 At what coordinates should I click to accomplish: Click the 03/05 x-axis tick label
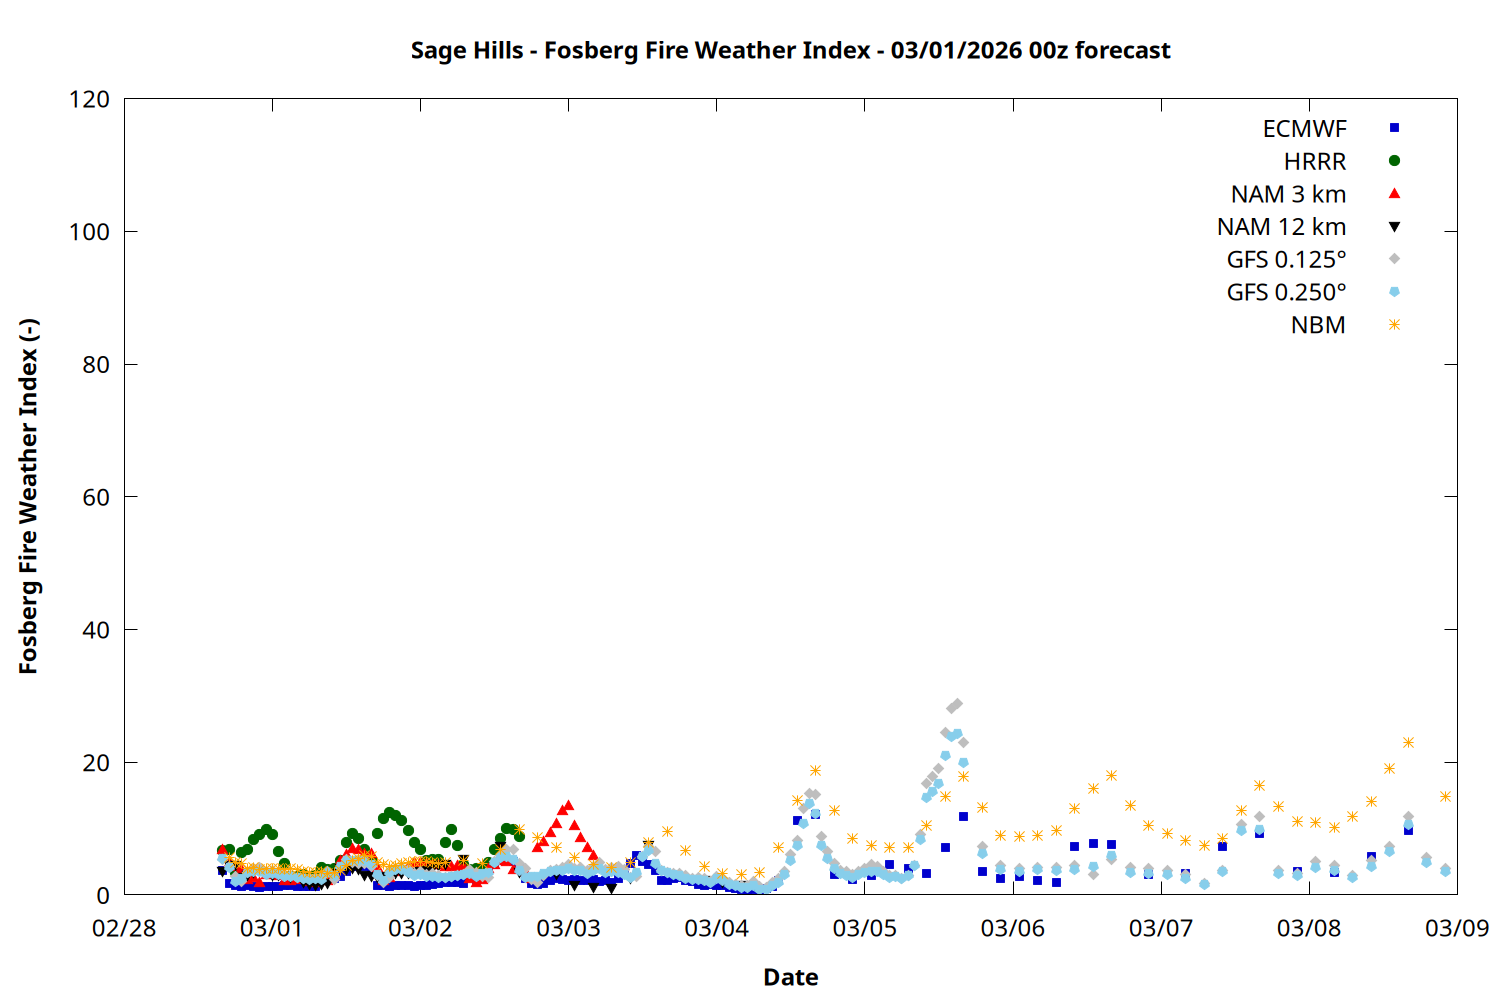point(864,929)
